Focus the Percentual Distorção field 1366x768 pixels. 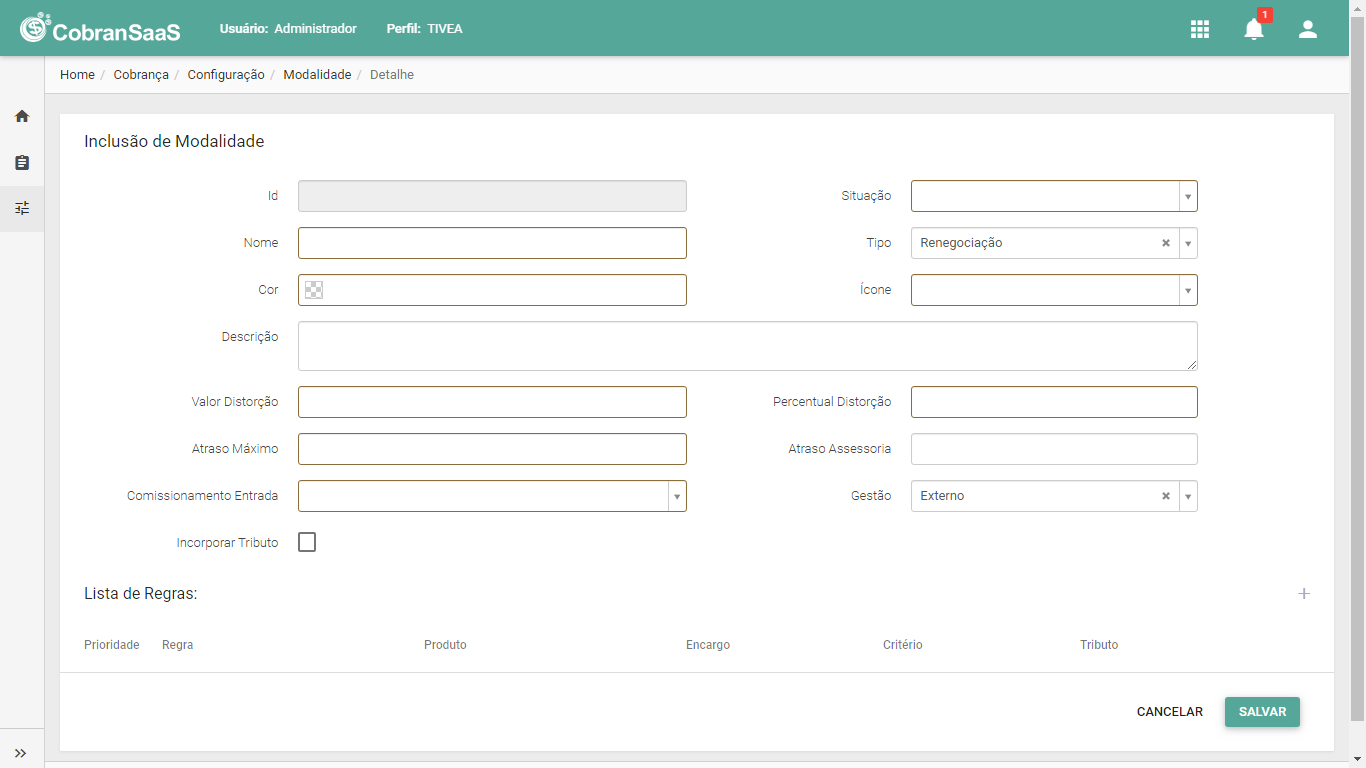point(1054,402)
